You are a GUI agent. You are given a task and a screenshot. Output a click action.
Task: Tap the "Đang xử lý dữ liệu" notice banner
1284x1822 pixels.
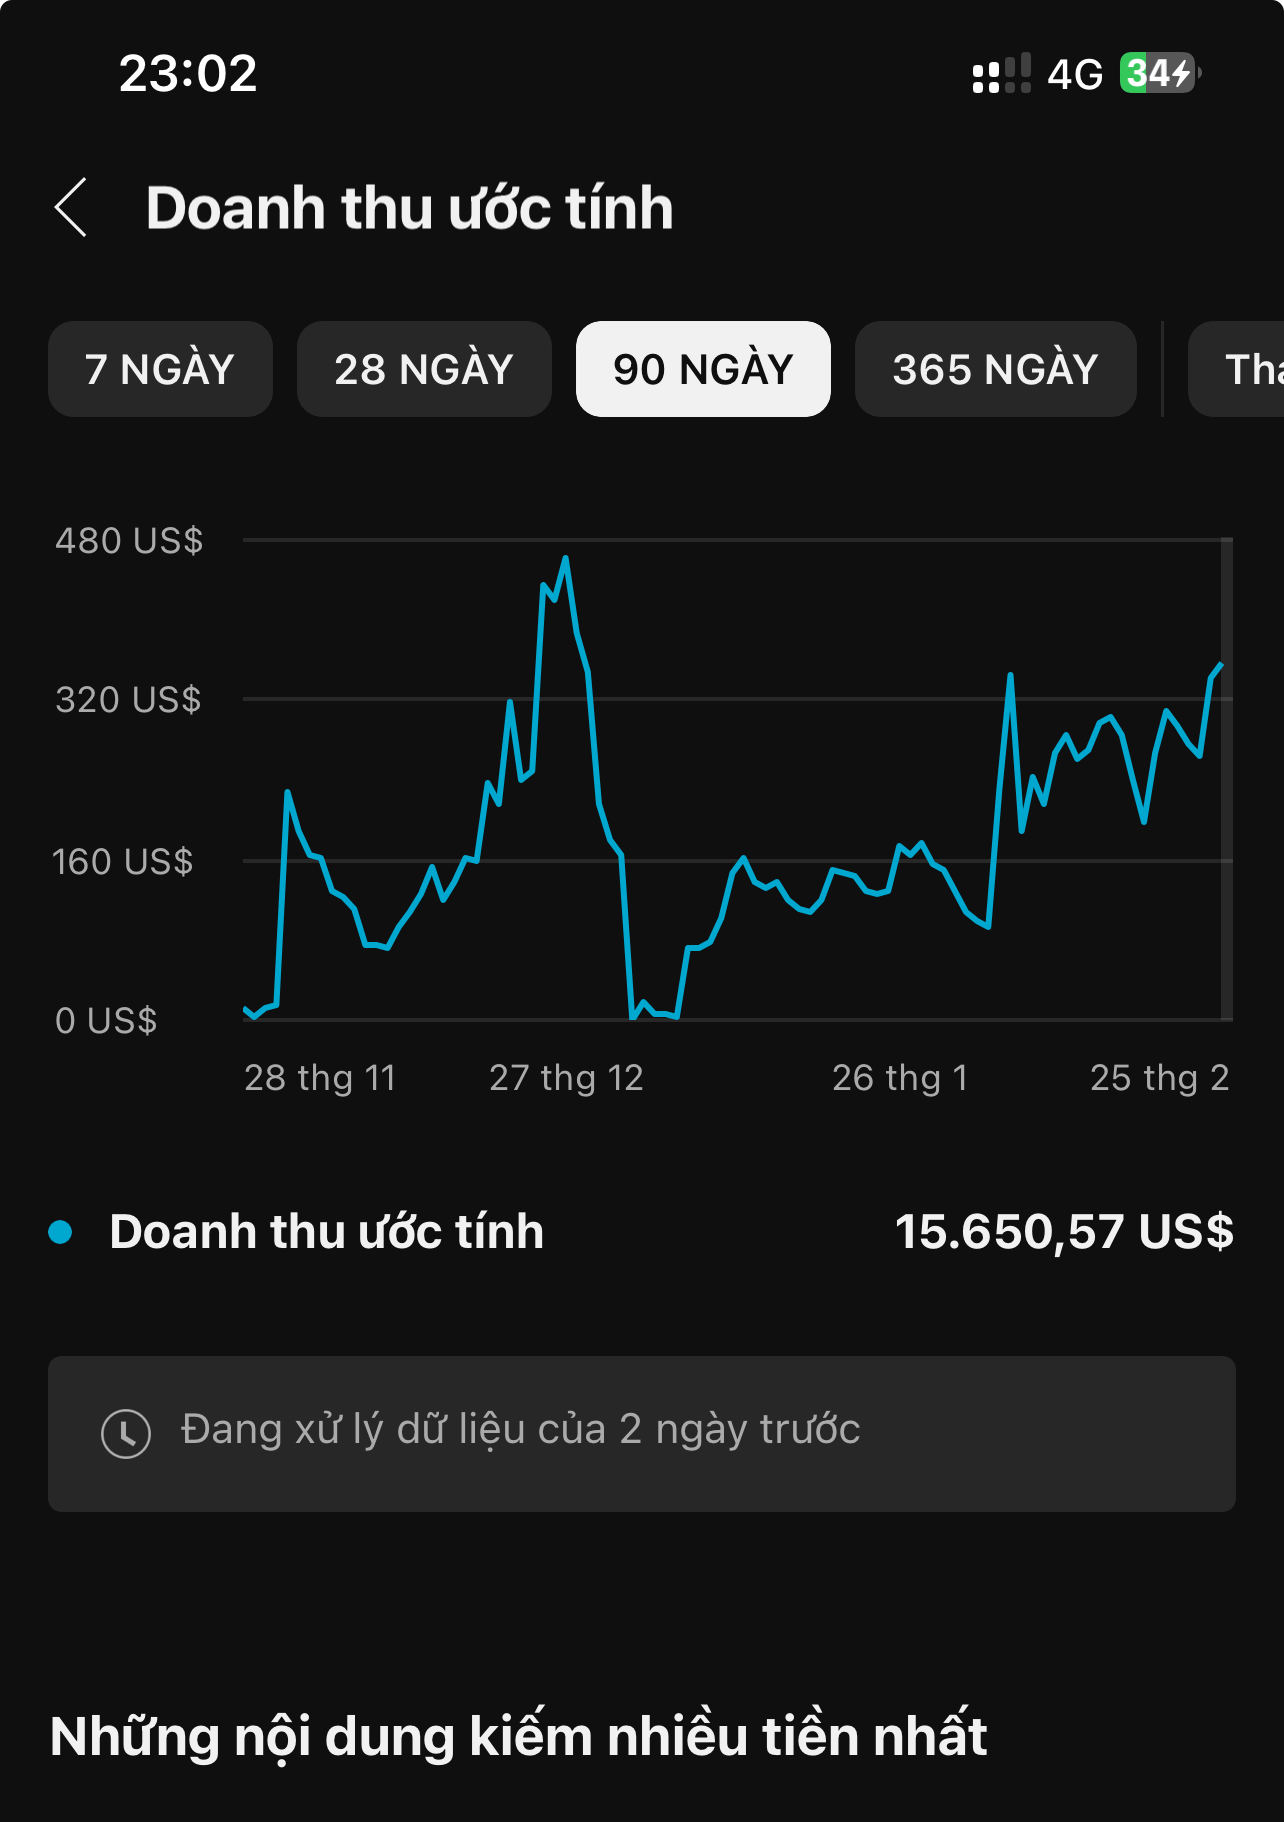642,1433
